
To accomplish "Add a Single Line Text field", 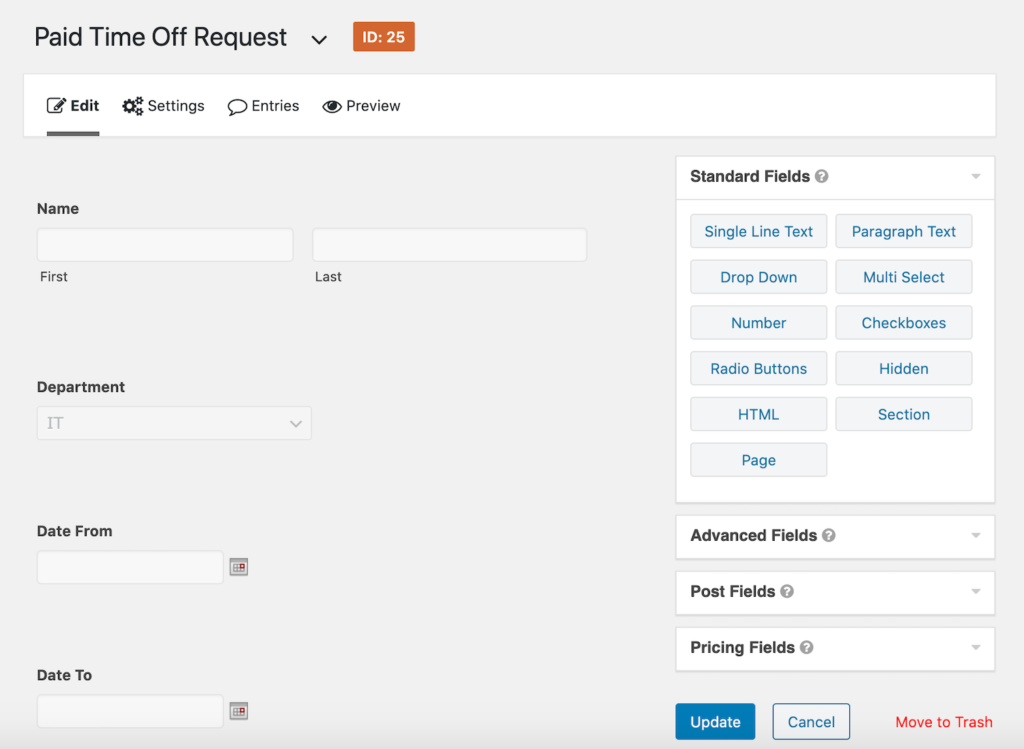I will pyautogui.click(x=758, y=231).
